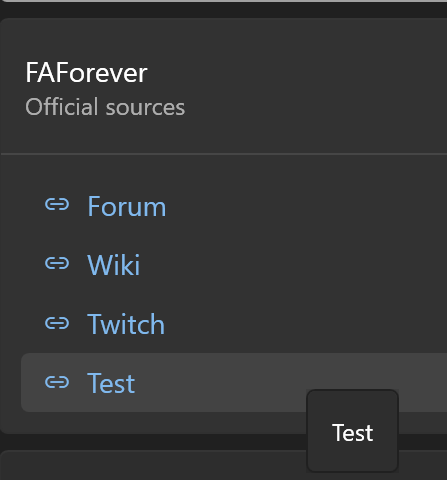The image size is (447, 480).
Task: Click empty space in the Twitch row
Action: (x=300, y=324)
